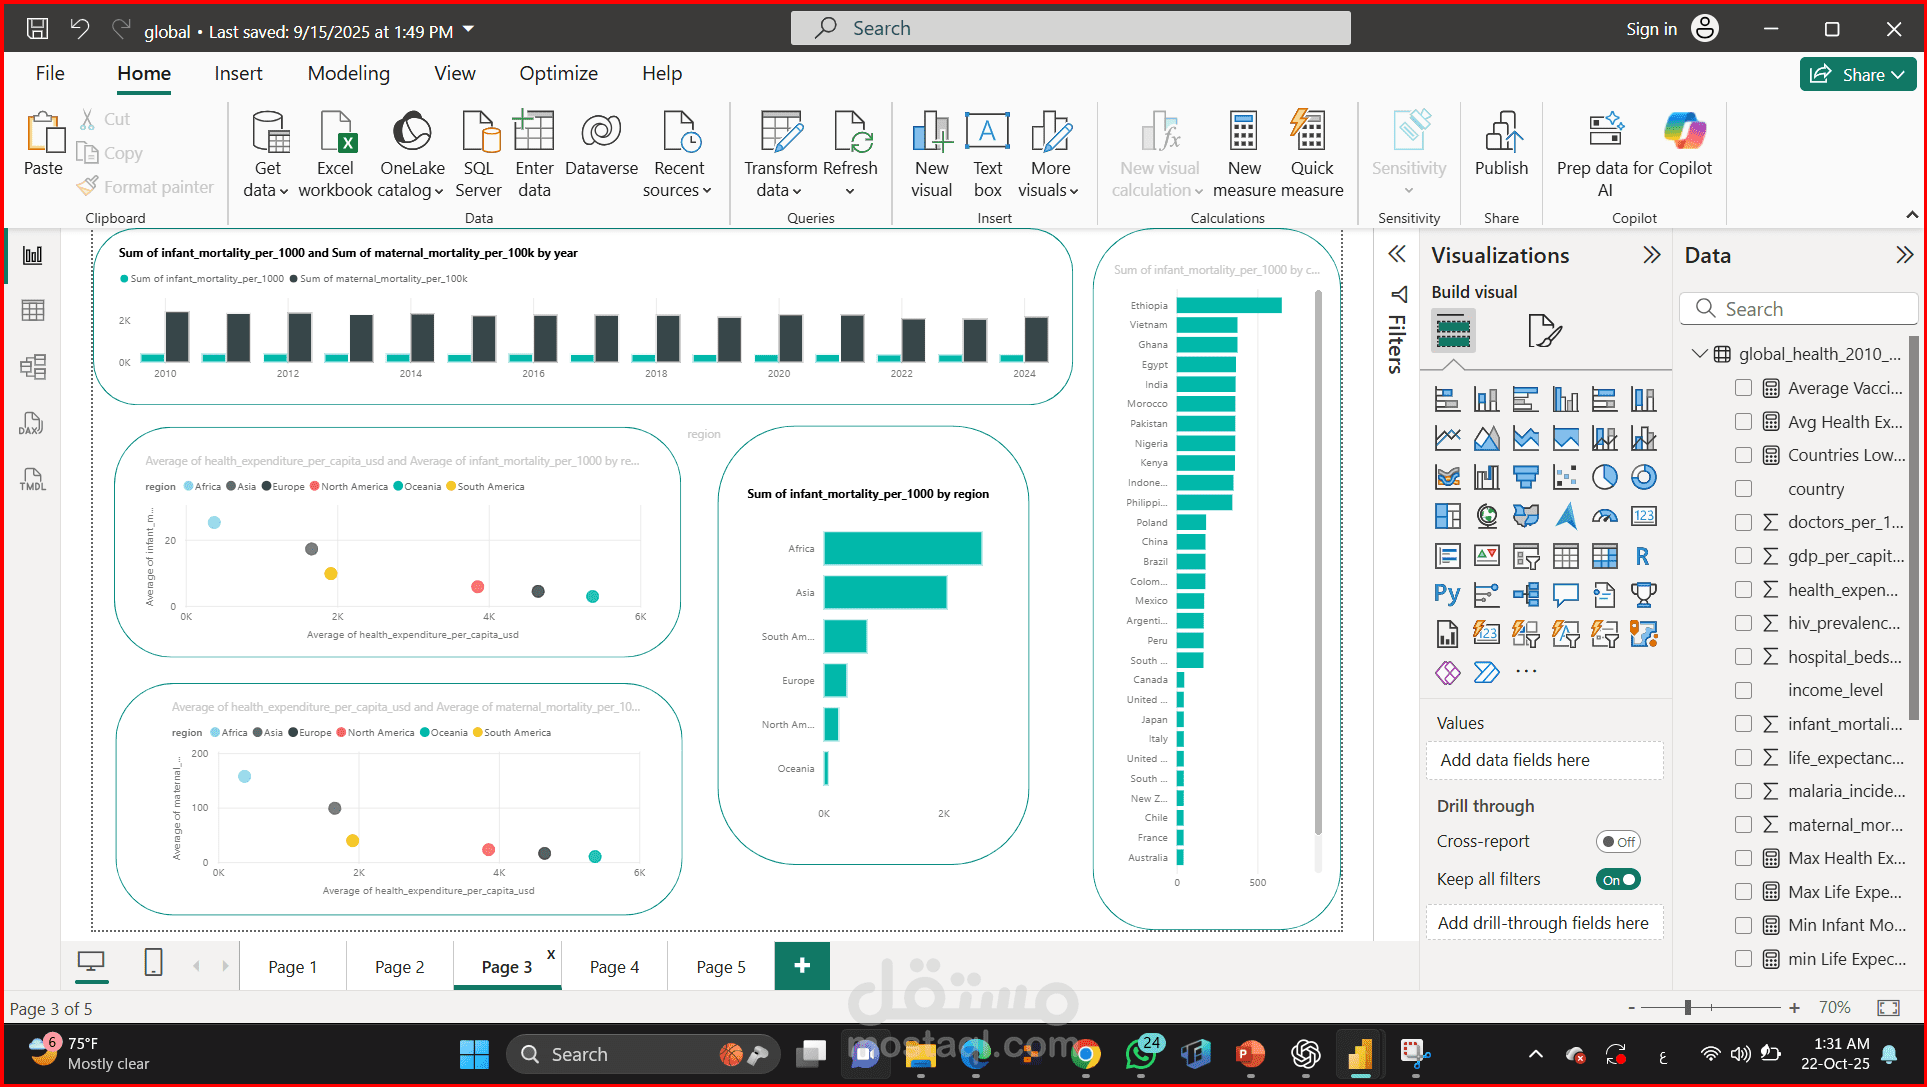Collapse the global_health_2010 table tree
Image resolution: width=1927 pixels, height=1087 pixels.
(x=1698, y=354)
